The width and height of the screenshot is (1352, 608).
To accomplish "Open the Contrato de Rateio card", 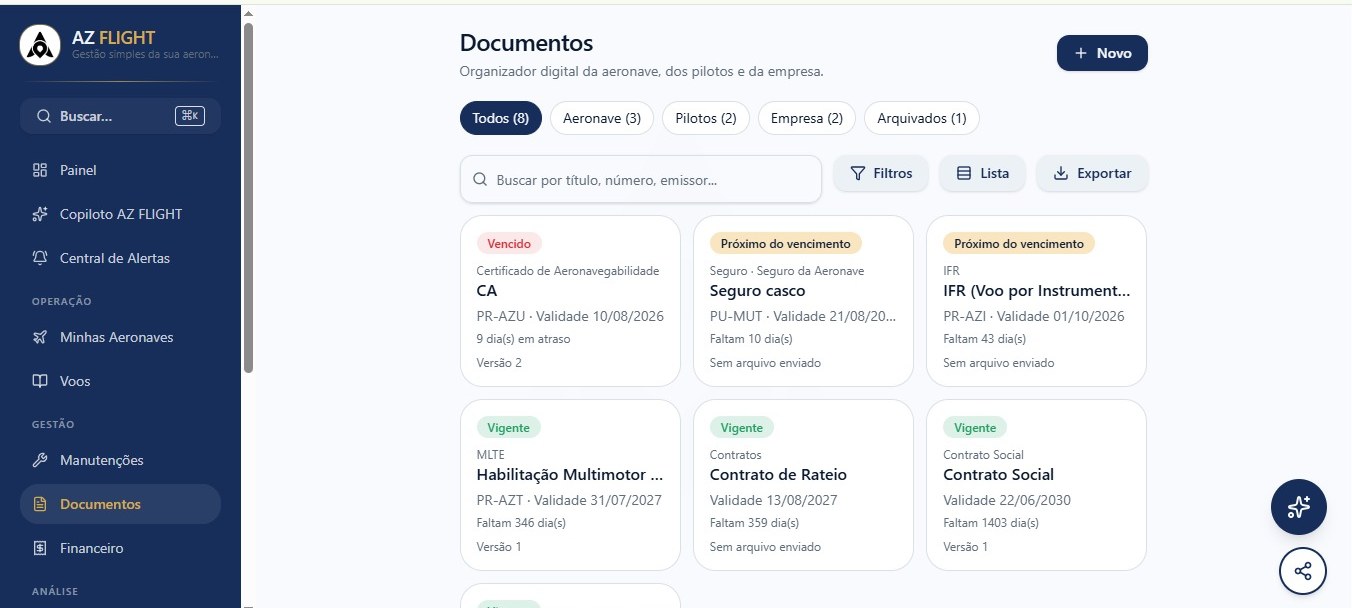I will (x=803, y=485).
